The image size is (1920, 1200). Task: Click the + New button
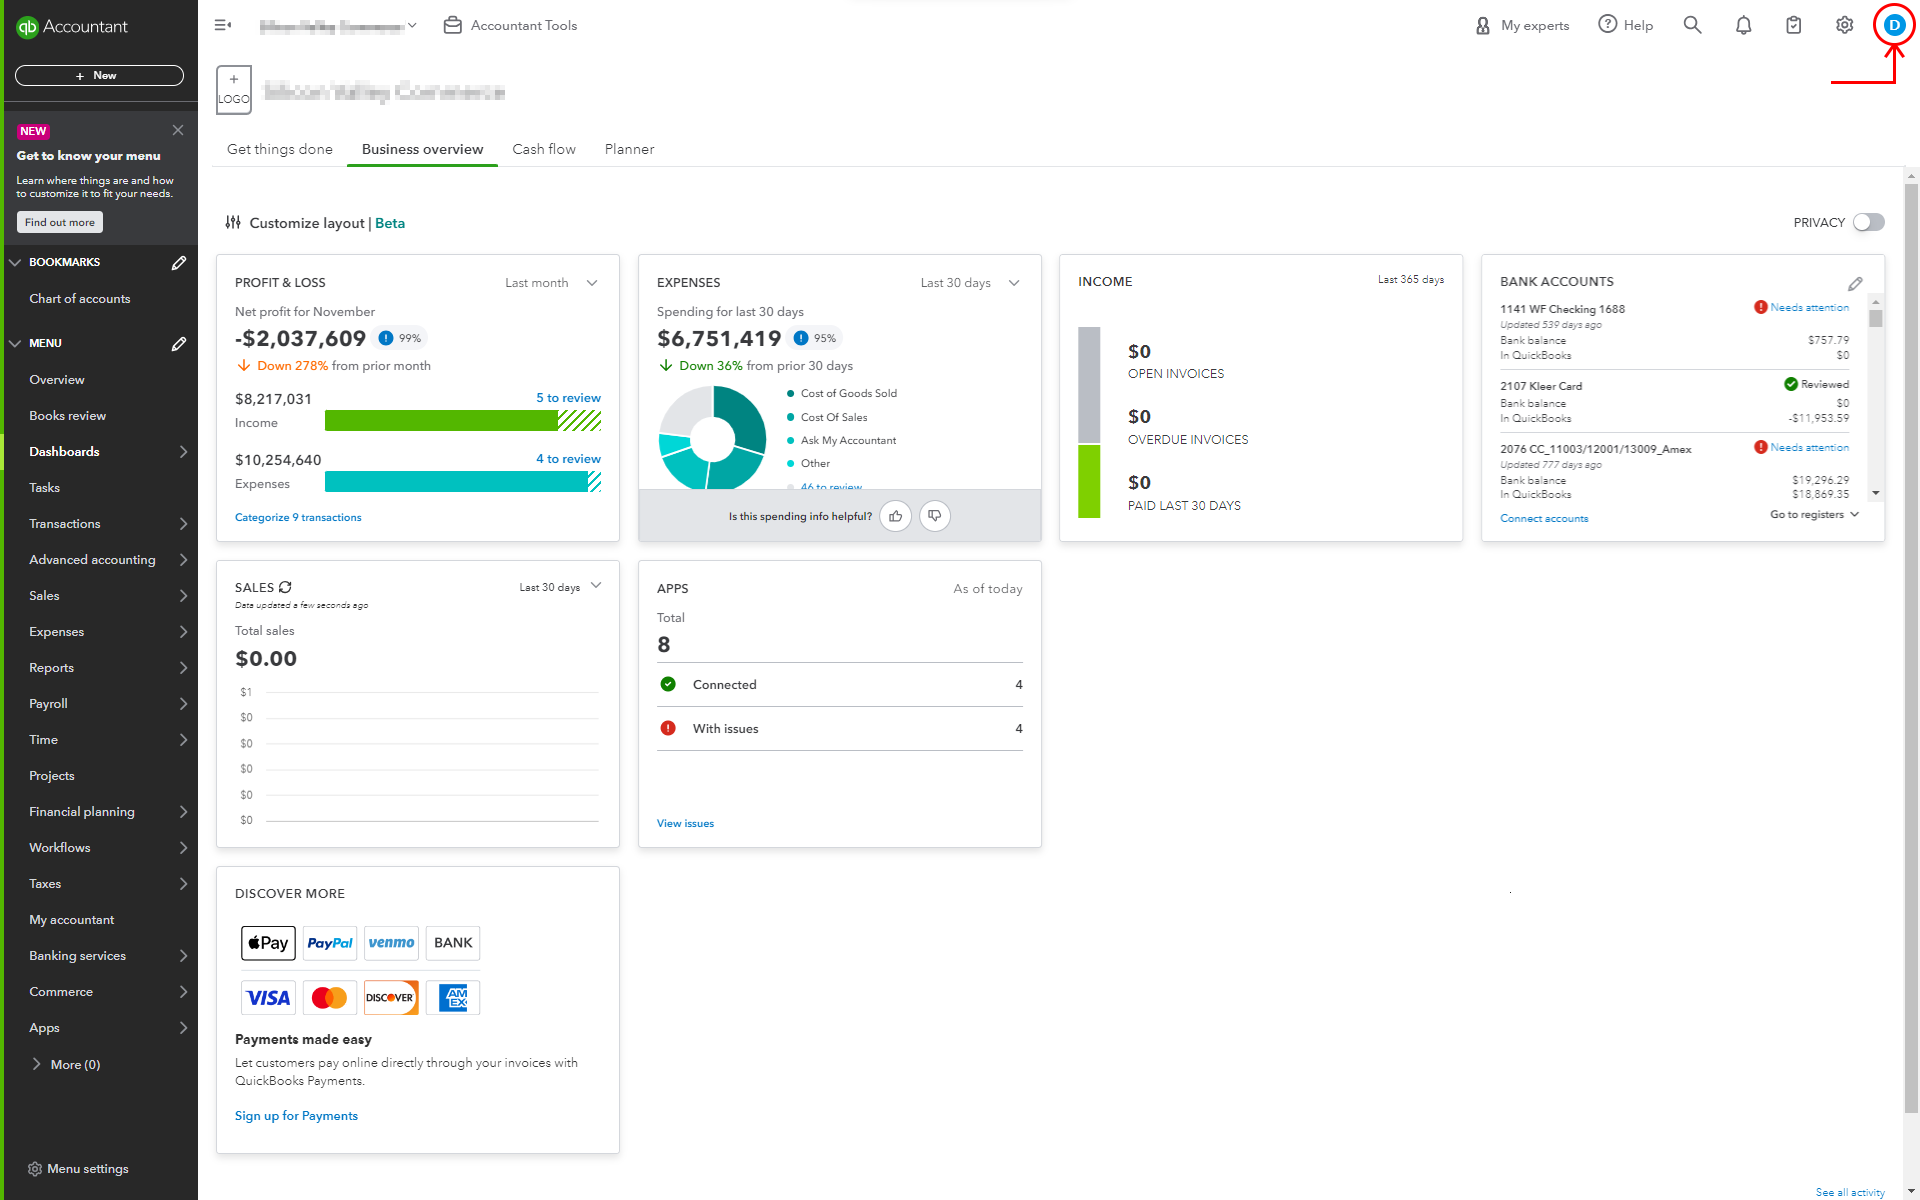pyautogui.click(x=99, y=75)
